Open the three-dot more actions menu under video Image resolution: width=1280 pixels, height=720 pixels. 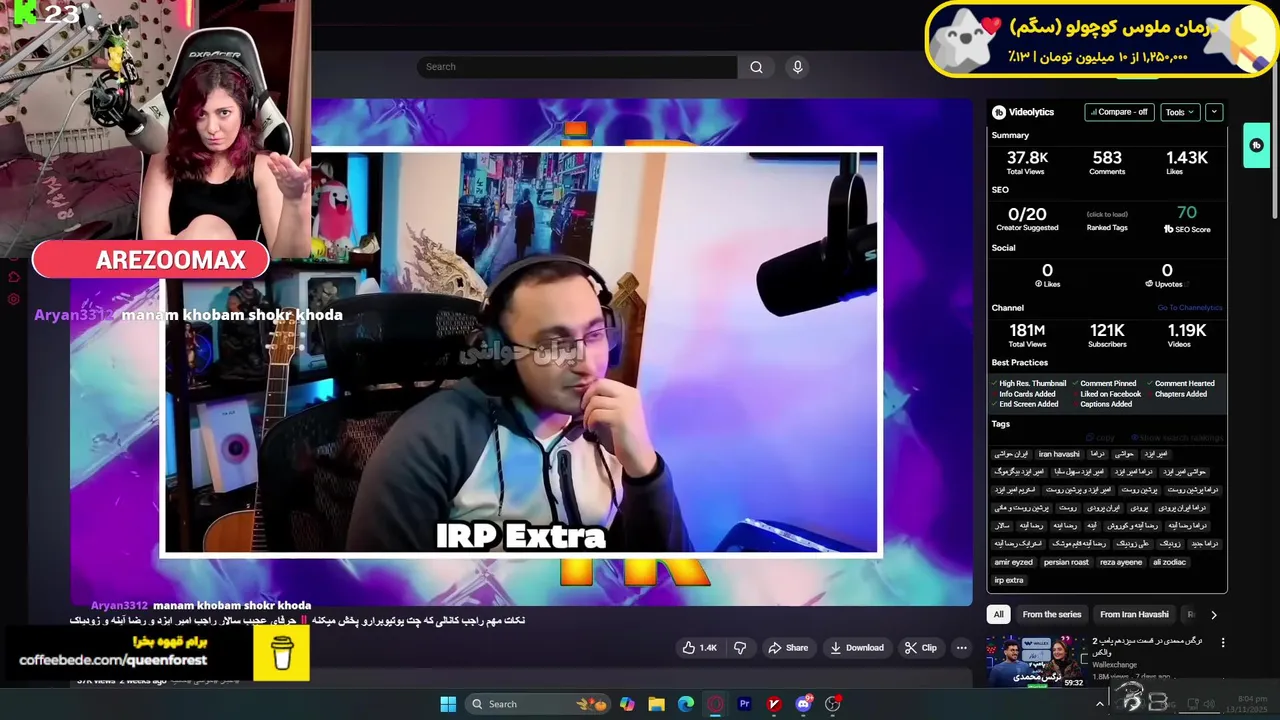click(961, 648)
